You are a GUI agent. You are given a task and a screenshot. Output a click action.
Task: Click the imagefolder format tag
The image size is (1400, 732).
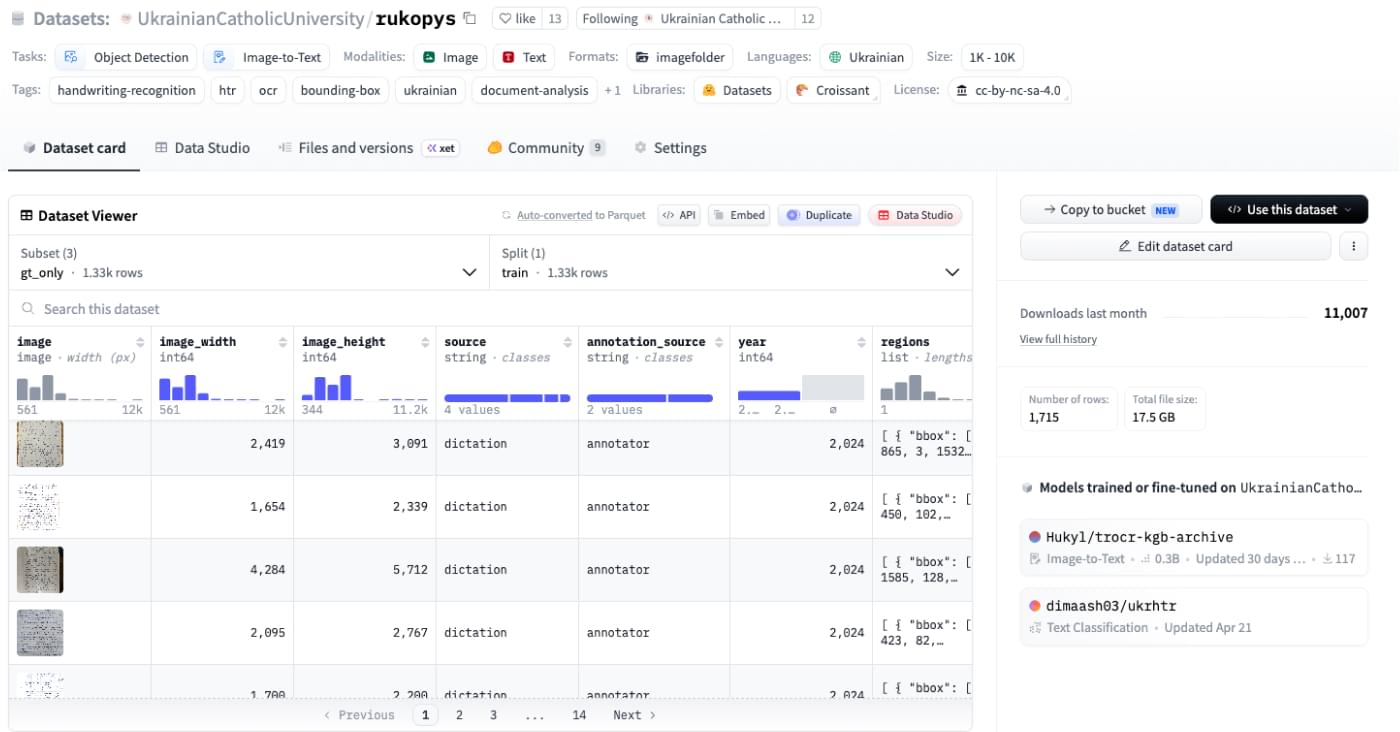(x=681, y=57)
